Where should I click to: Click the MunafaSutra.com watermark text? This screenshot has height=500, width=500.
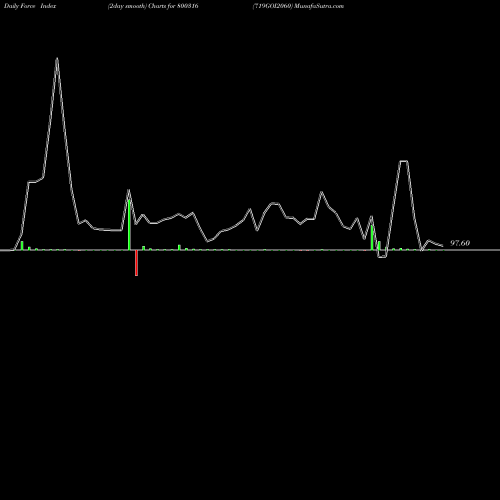319,6
